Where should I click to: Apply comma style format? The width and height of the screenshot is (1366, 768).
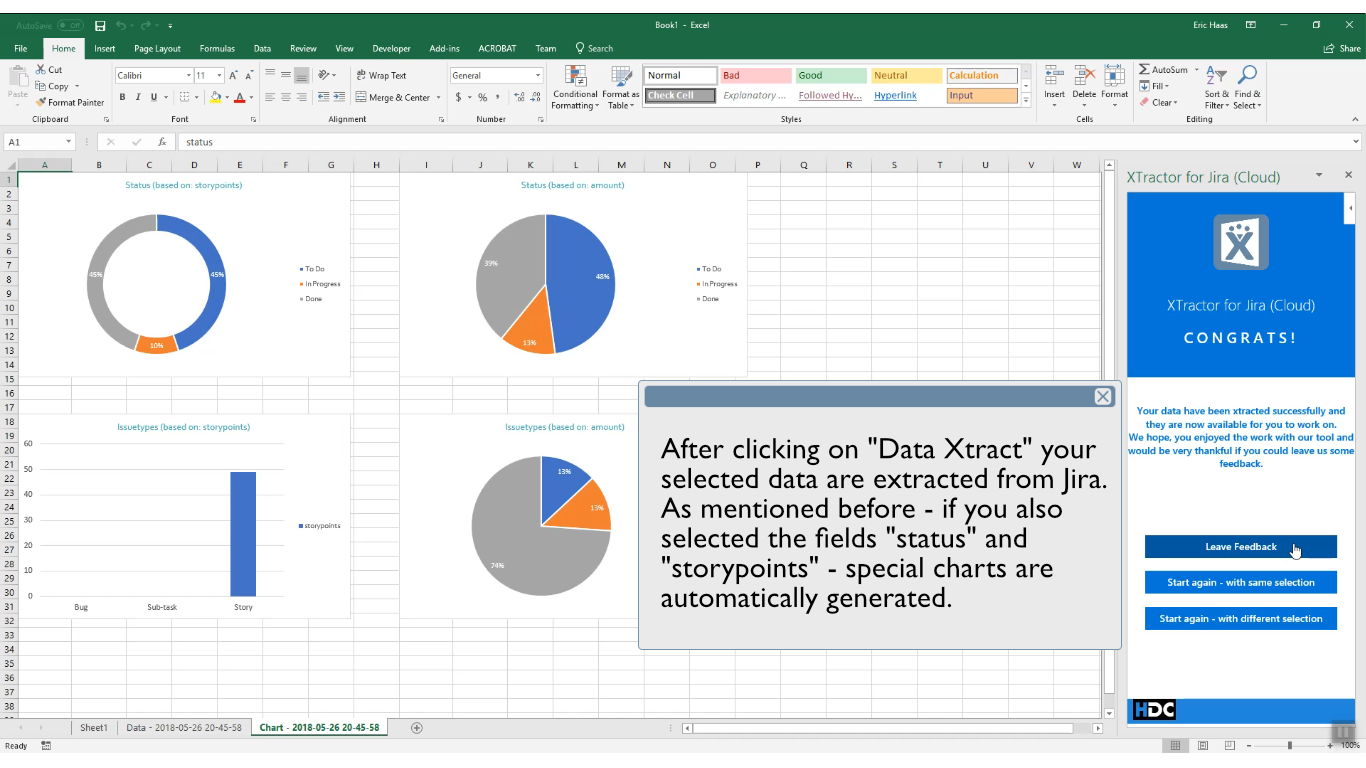[x=497, y=97]
